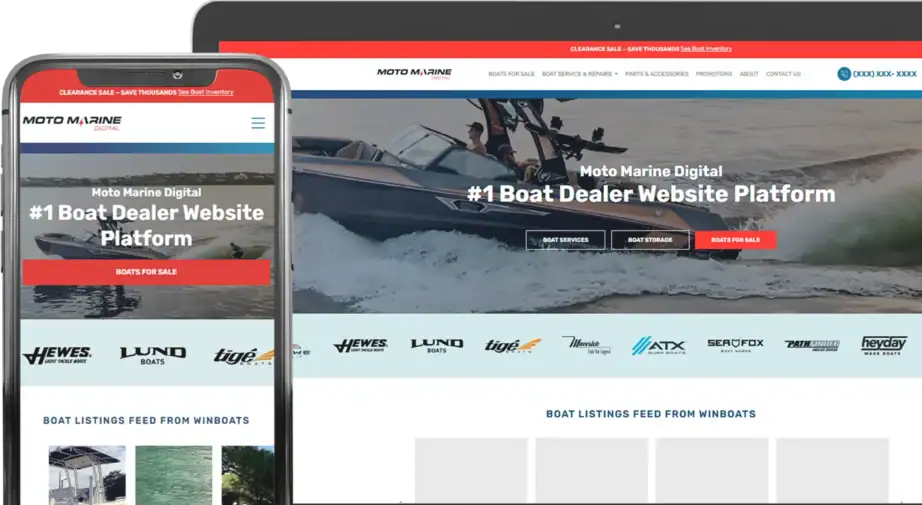This screenshot has width=922, height=505.
Task: Click the Sea Fox brand logo
Action: coord(735,345)
